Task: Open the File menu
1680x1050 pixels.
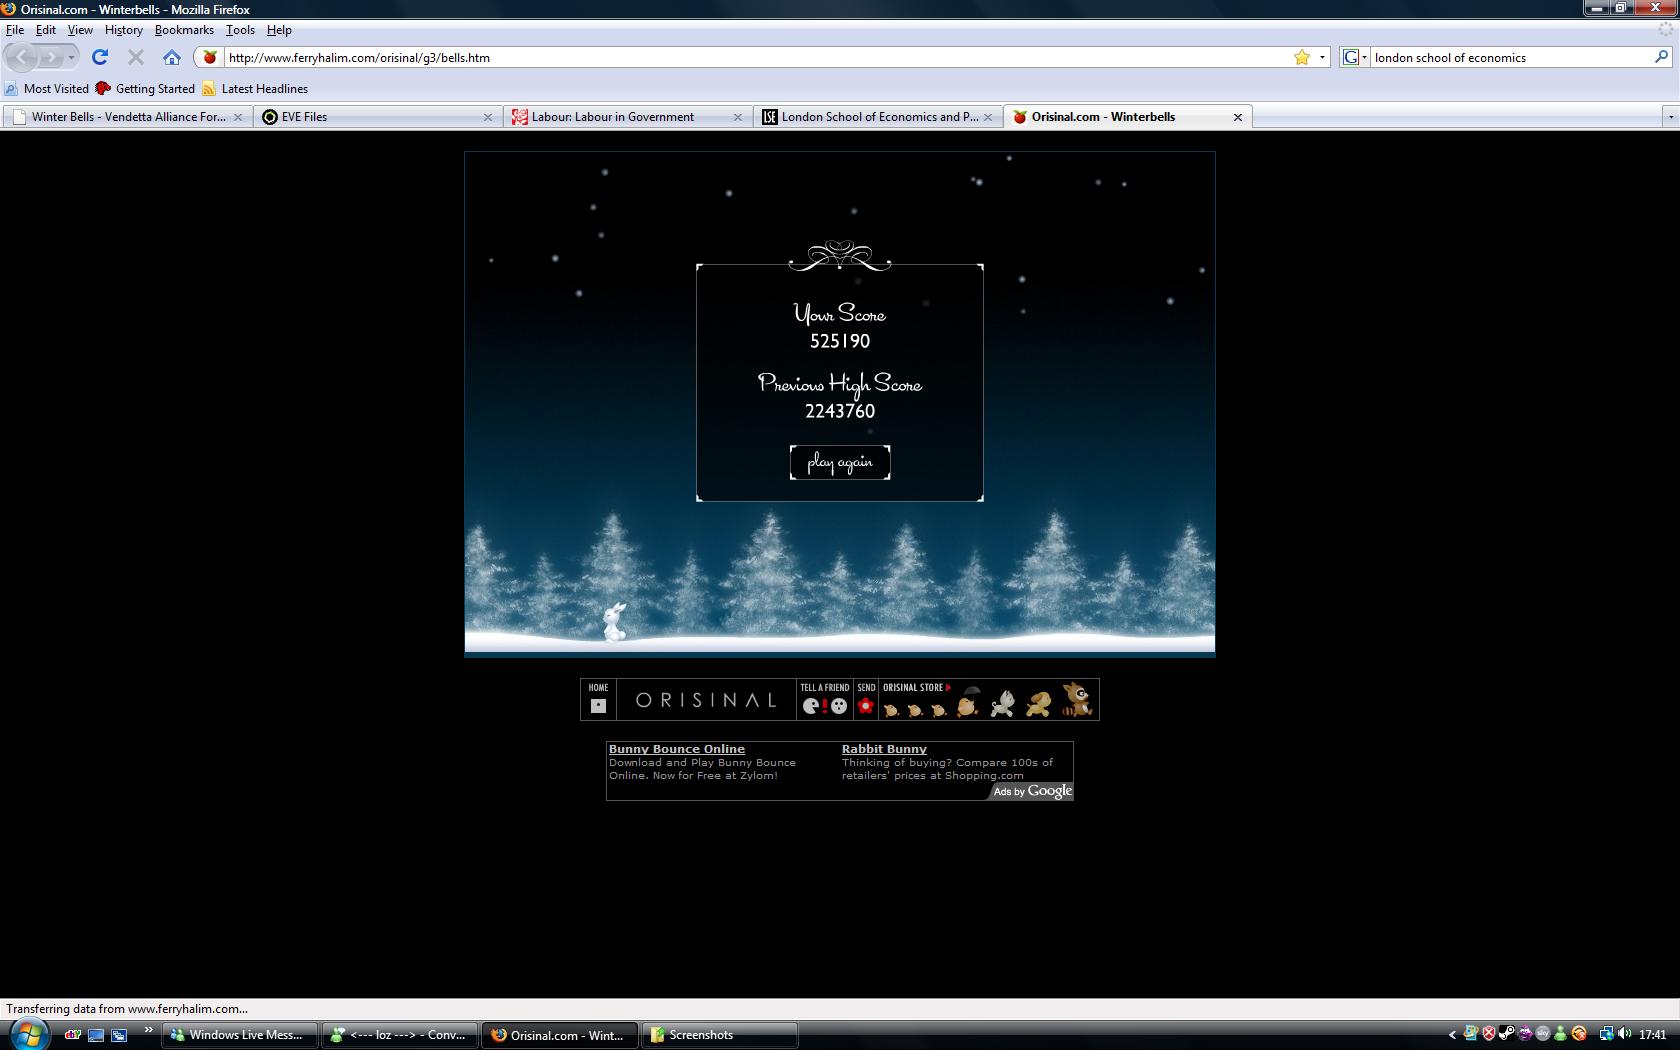Action: coord(15,30)
